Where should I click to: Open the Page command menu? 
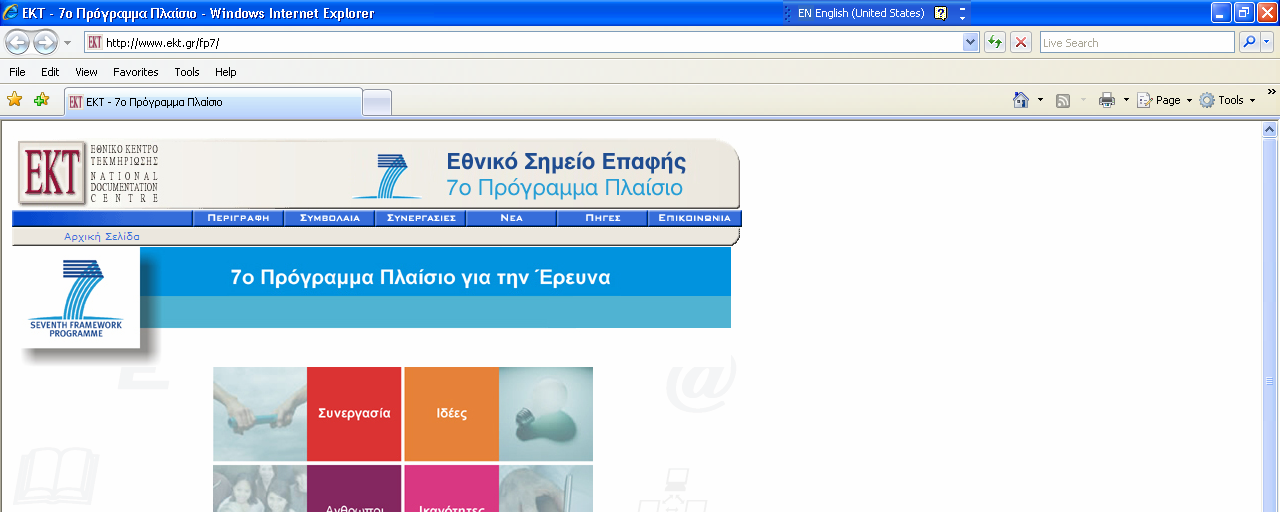(1164, 100)
